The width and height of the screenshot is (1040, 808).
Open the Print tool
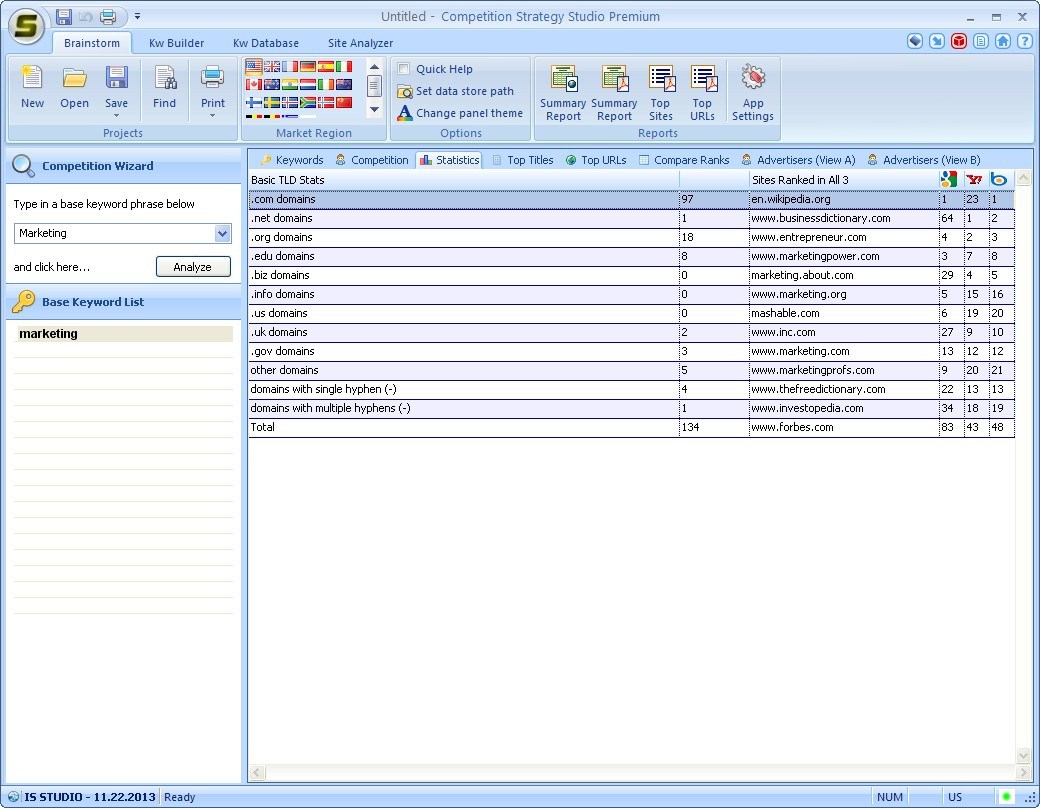point(212,85)
